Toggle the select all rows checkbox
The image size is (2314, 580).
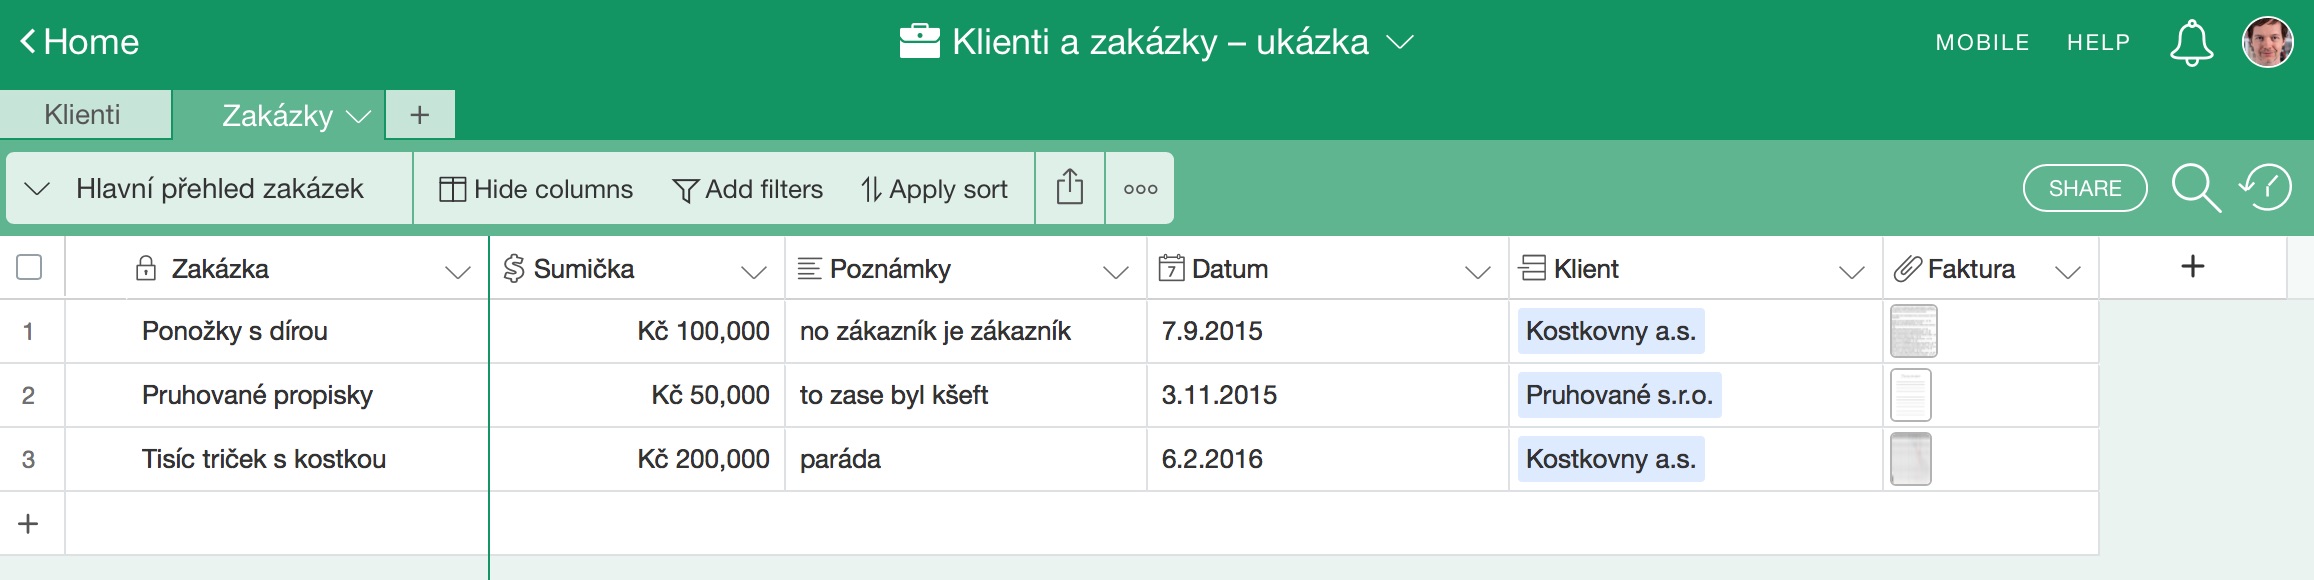[x=30, y=268]
